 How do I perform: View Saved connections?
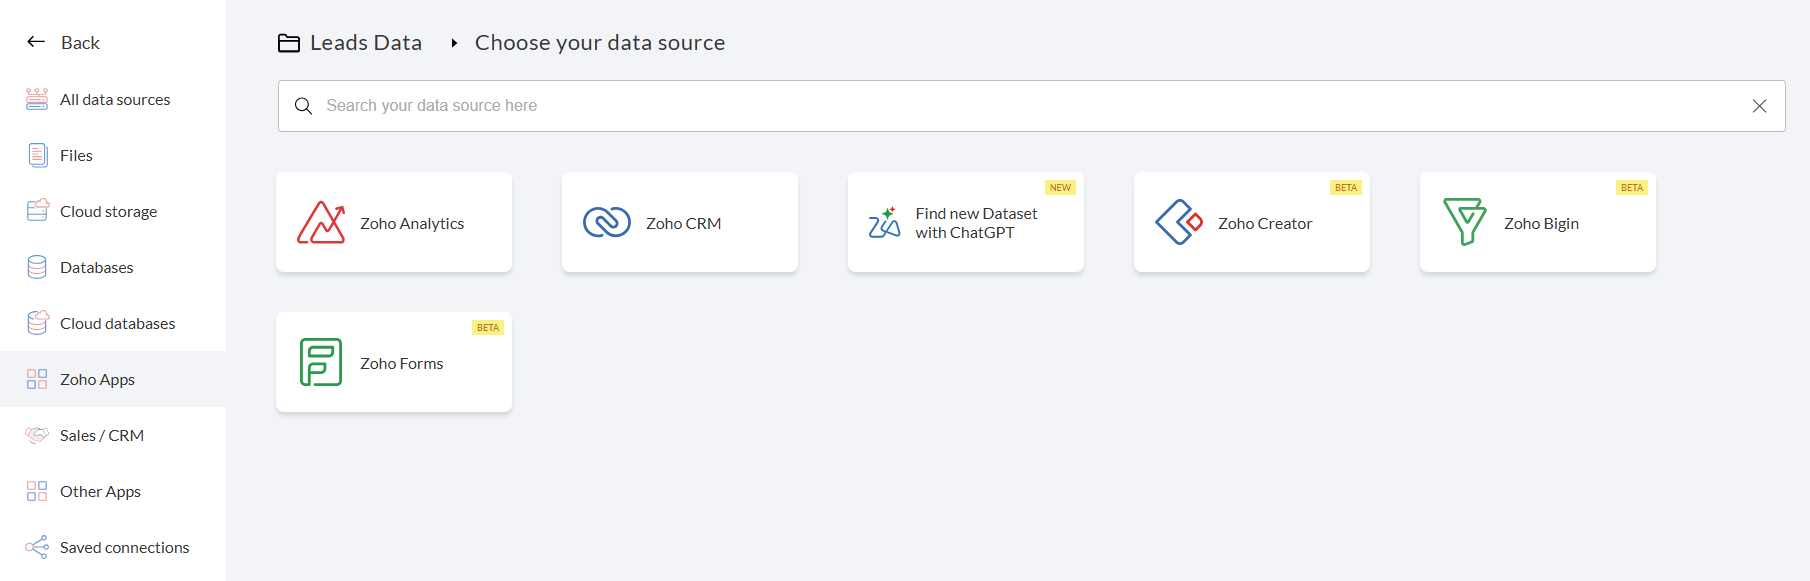pyautogui.click(x=124, y=548)
